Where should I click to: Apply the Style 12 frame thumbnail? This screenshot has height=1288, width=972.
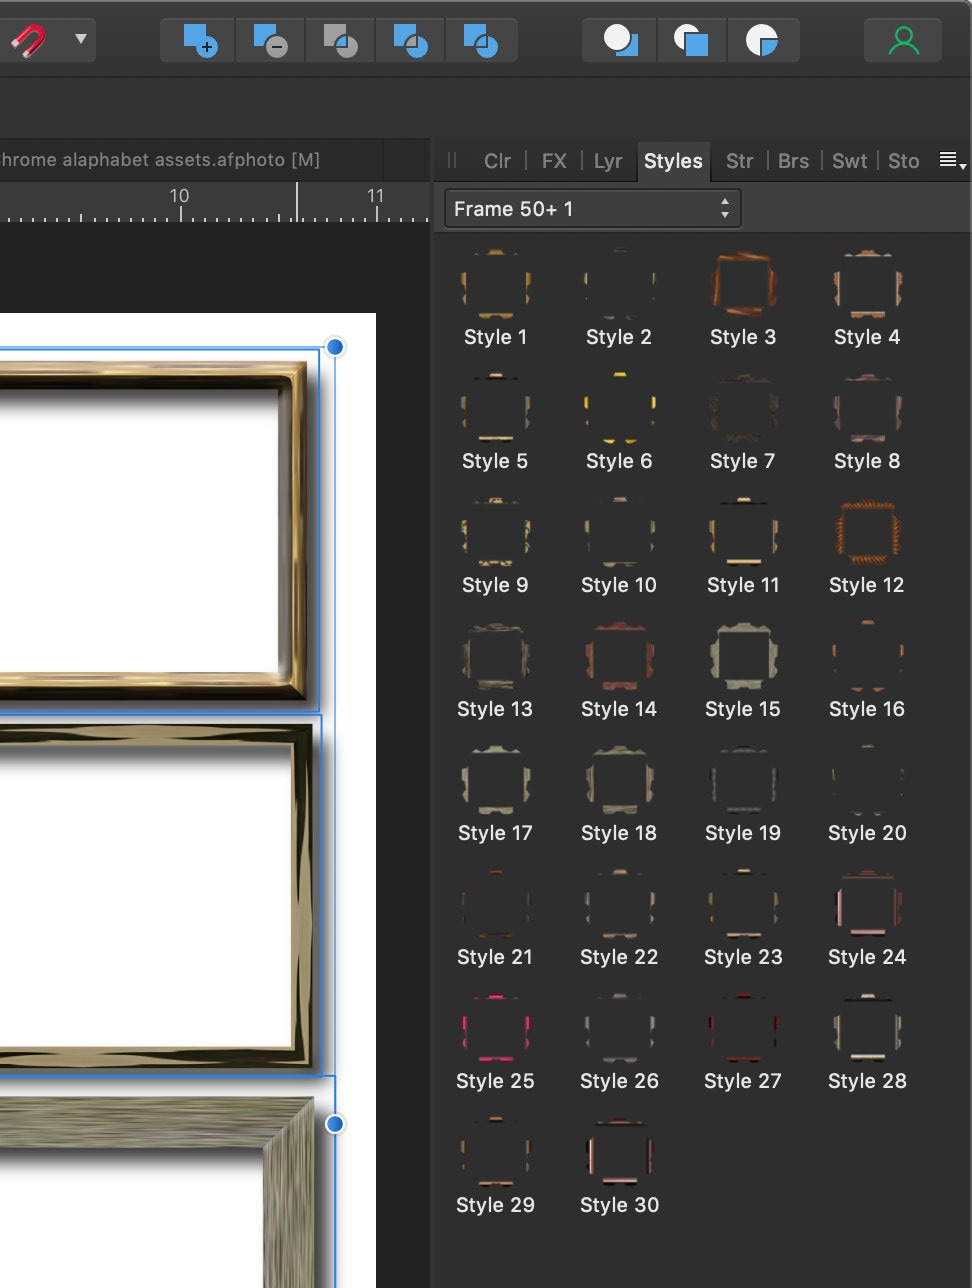(x=867, y=532)
